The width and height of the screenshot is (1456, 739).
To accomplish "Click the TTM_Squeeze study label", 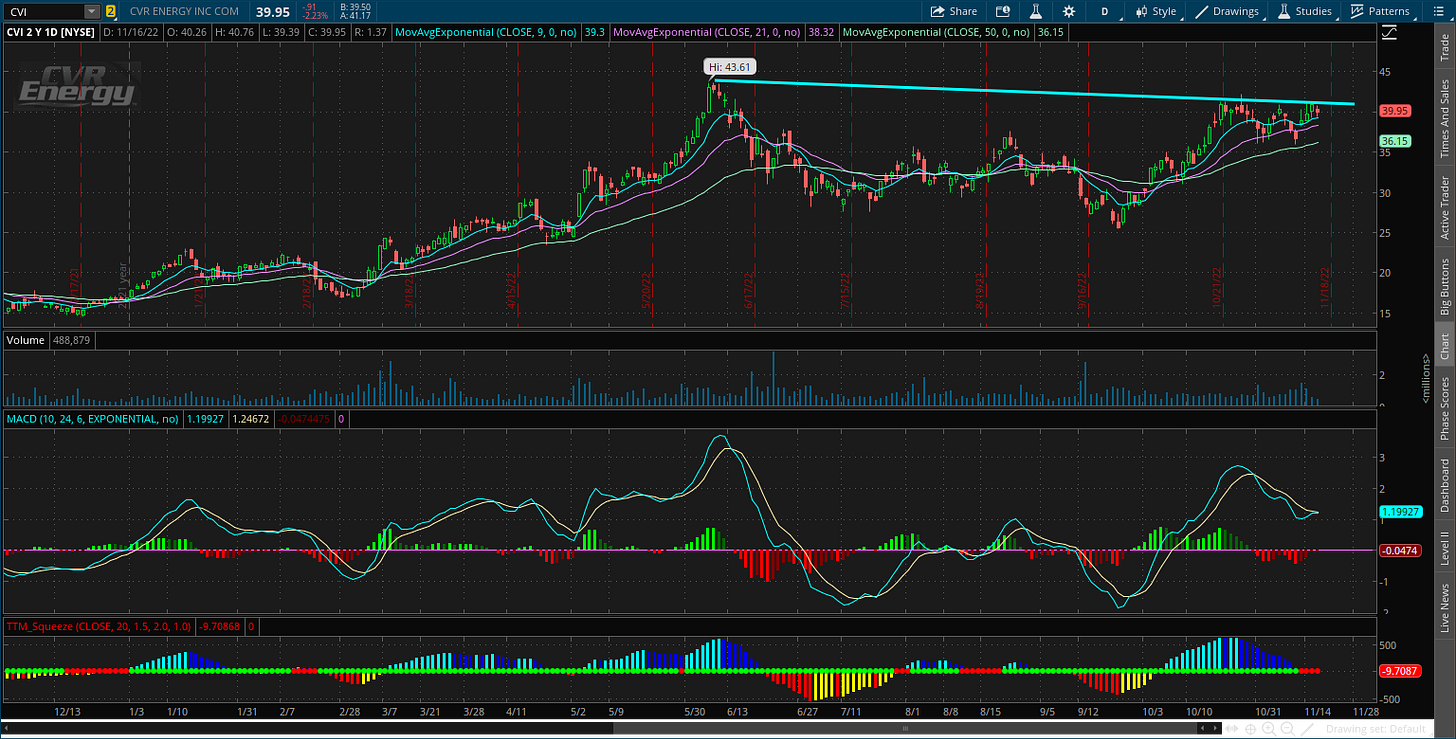I will [99, 626].
